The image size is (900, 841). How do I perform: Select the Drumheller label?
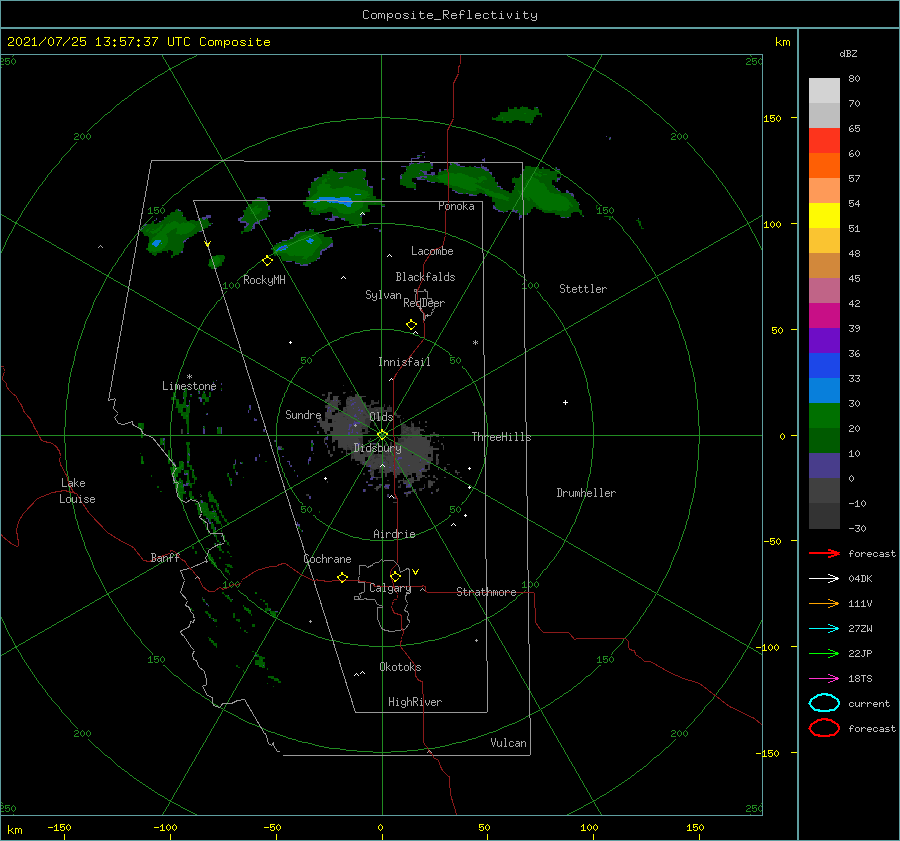tap(586, 493)
